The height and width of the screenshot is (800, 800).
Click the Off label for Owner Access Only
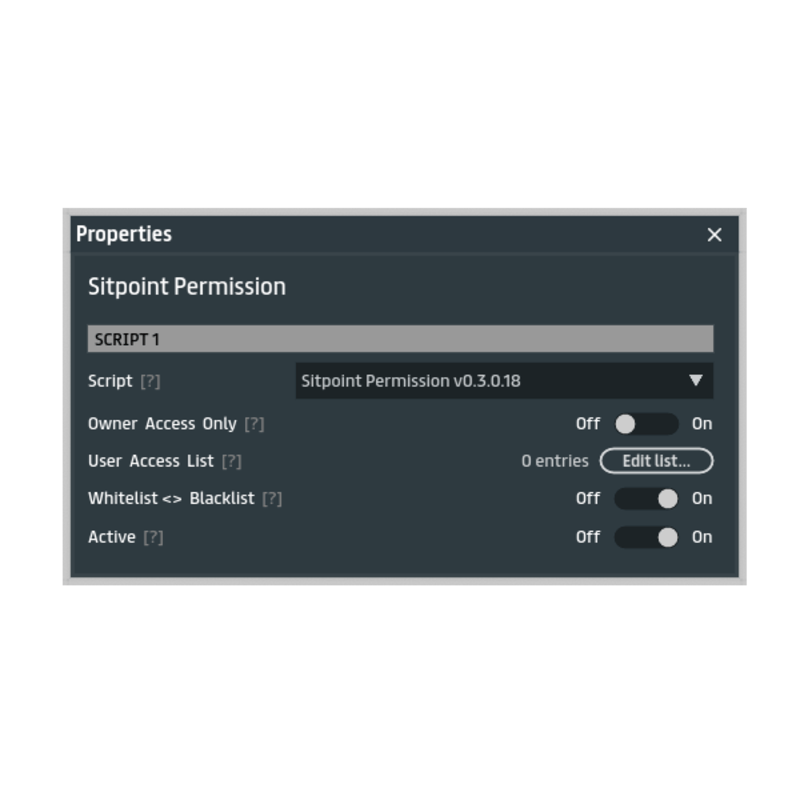[588, 424]
